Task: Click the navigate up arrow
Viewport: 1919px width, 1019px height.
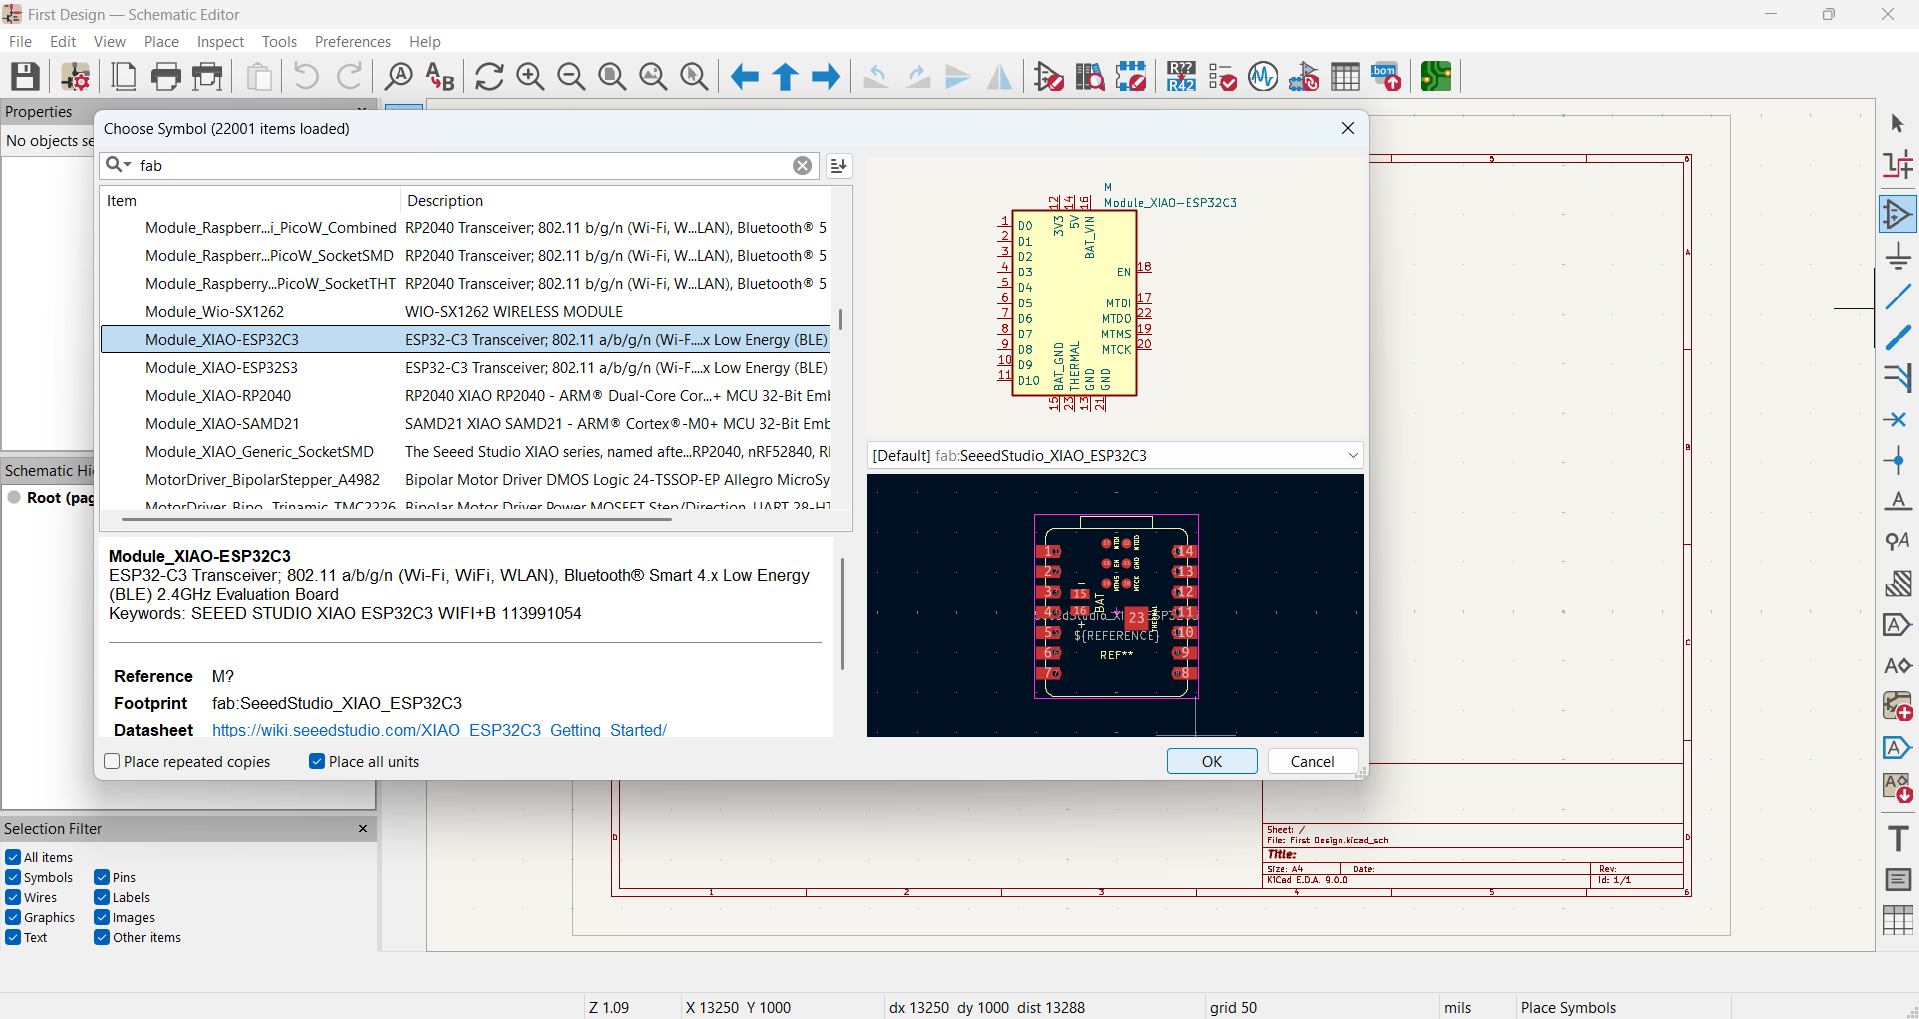Action: click(x=785, y=76)
